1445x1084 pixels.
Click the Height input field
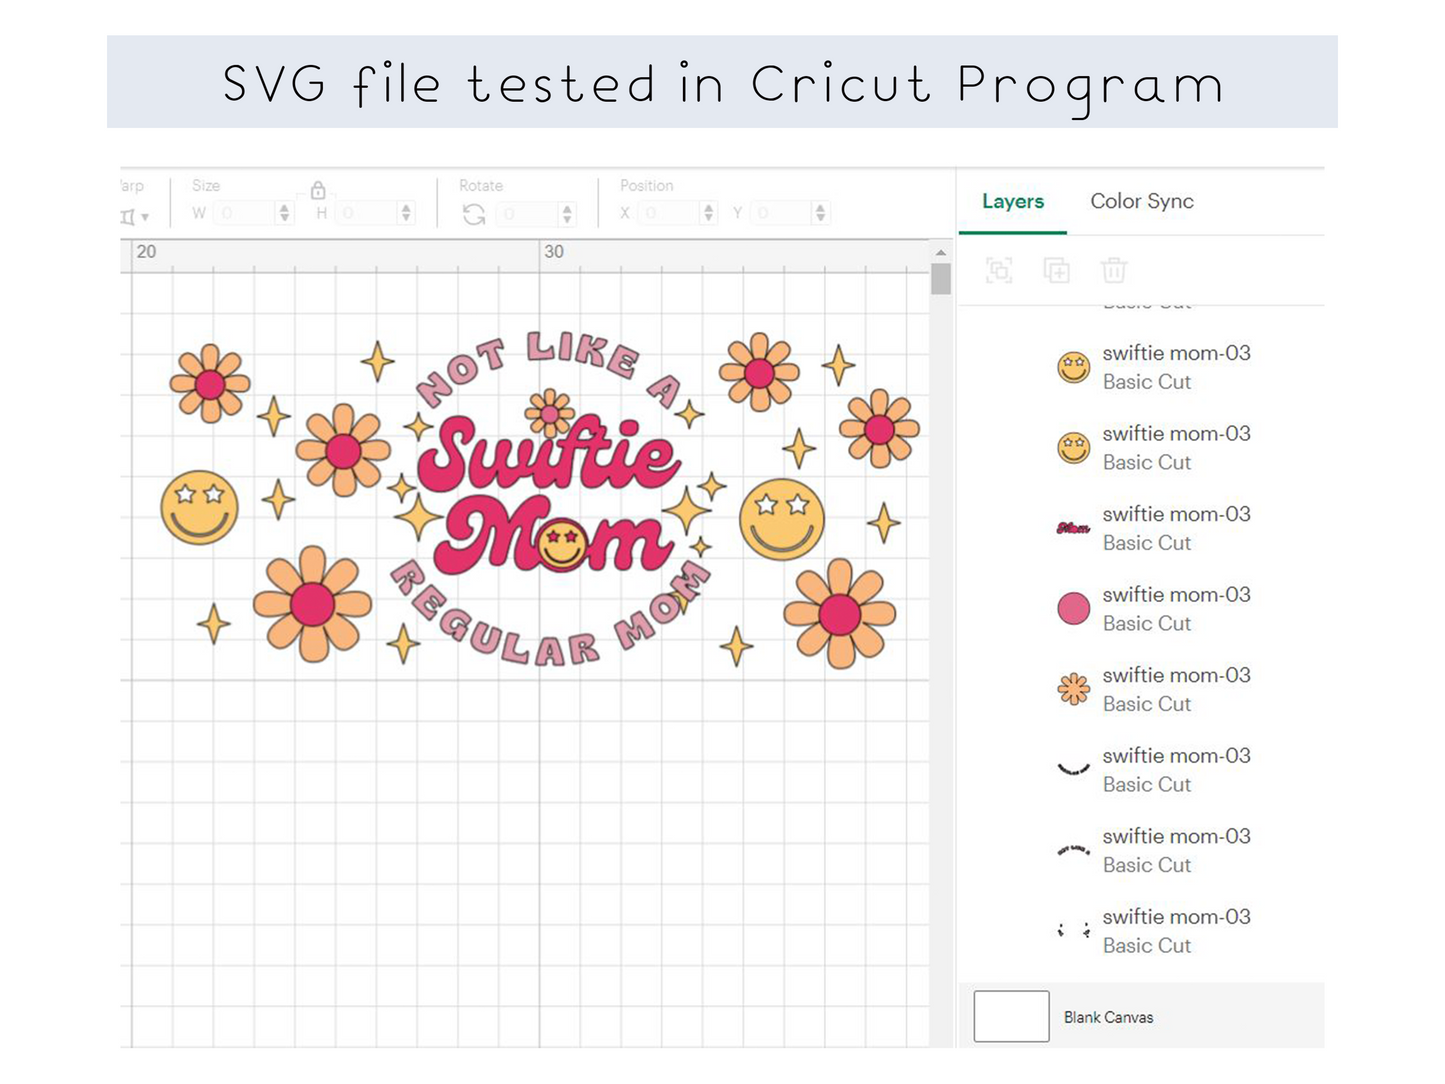(x=365, y=213)
